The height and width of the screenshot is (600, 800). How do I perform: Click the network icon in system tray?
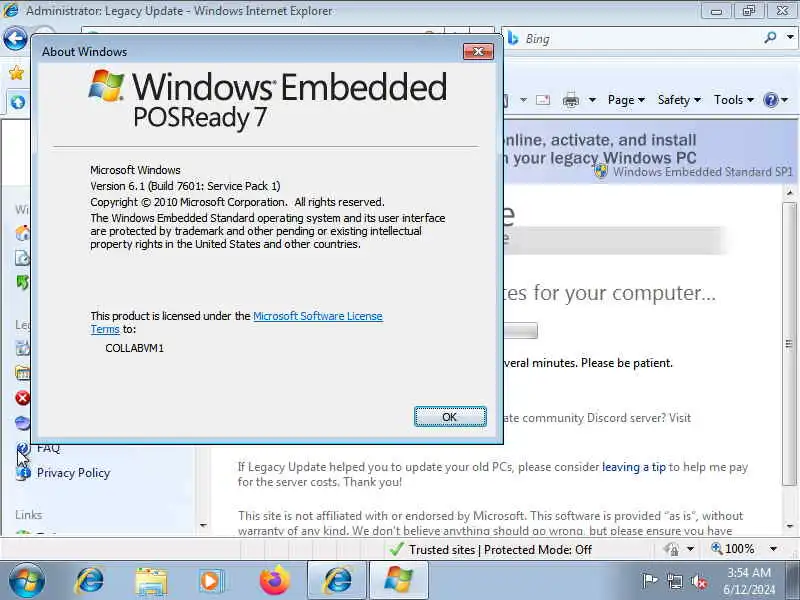(x=674, y=581)
